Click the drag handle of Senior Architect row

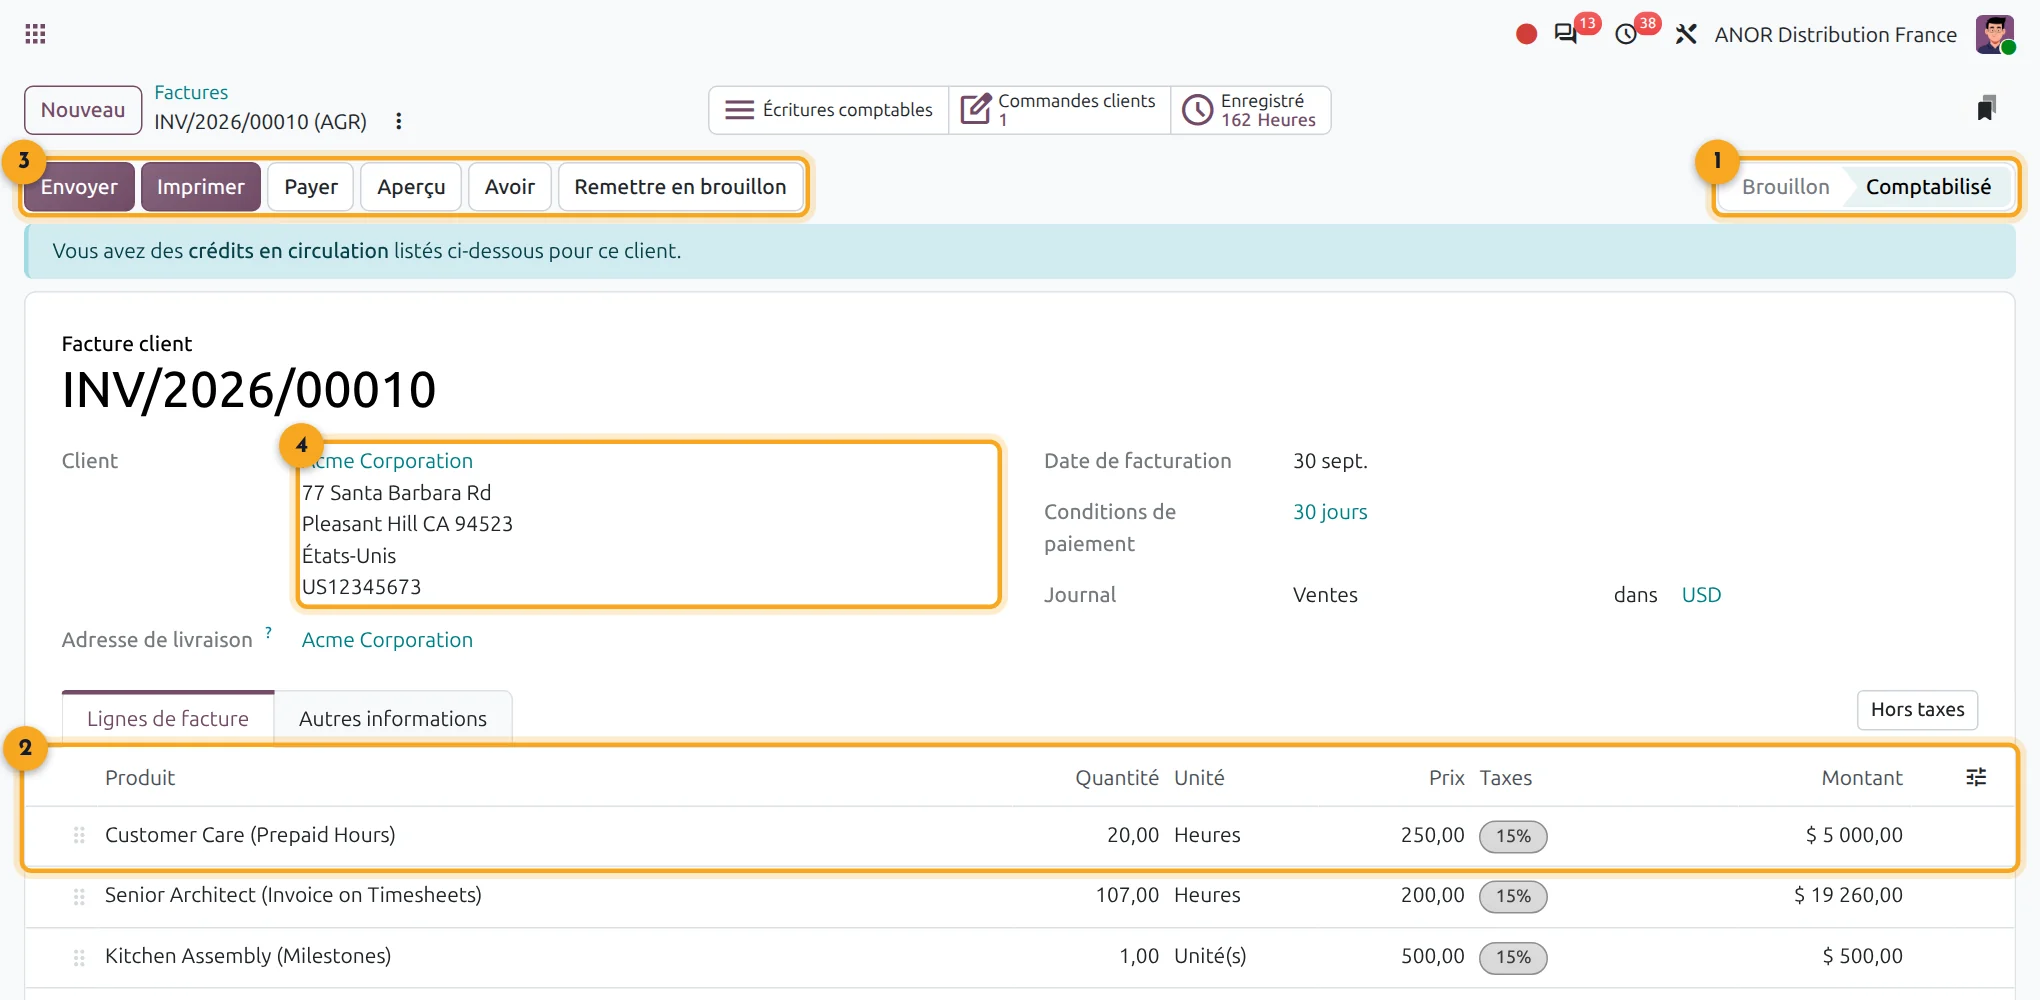[x=79, y=896]
